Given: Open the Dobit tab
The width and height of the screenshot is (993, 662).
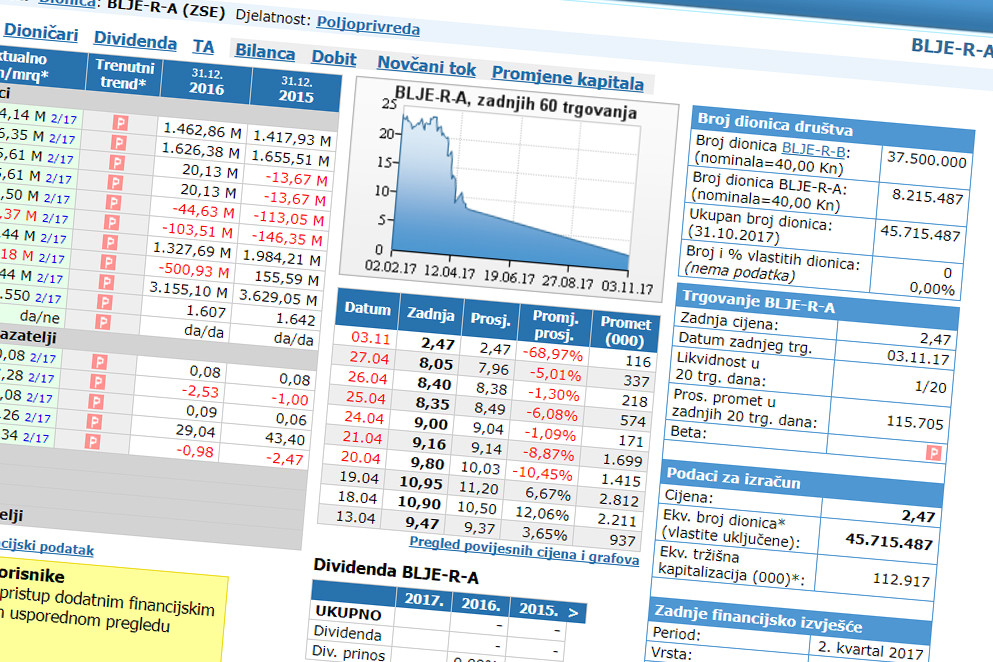Looking at the screenshot, I should tap(334, 58).
